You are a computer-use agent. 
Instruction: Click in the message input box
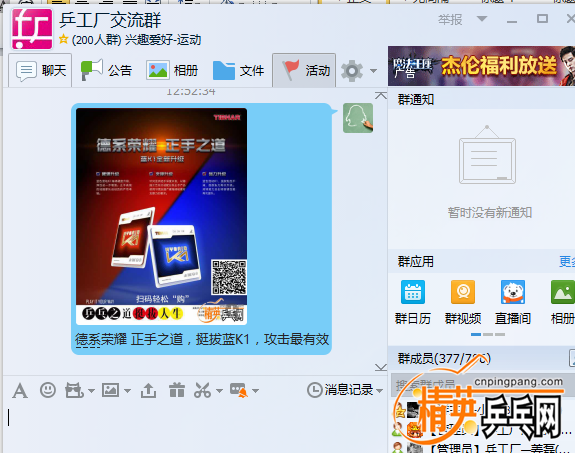click(x=194, y=427)
